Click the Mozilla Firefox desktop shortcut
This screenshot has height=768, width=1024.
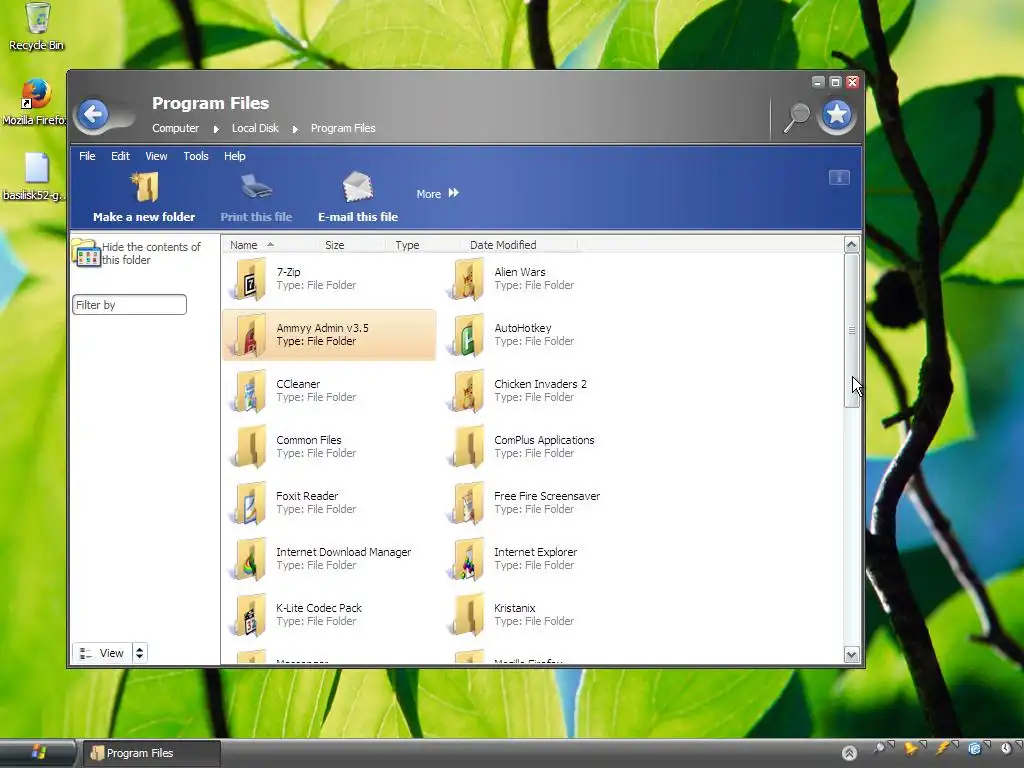click(34, 103)
